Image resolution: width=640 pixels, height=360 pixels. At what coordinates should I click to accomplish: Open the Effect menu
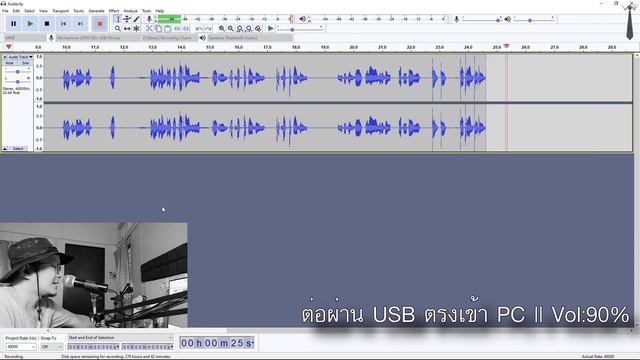click(114, 11)
